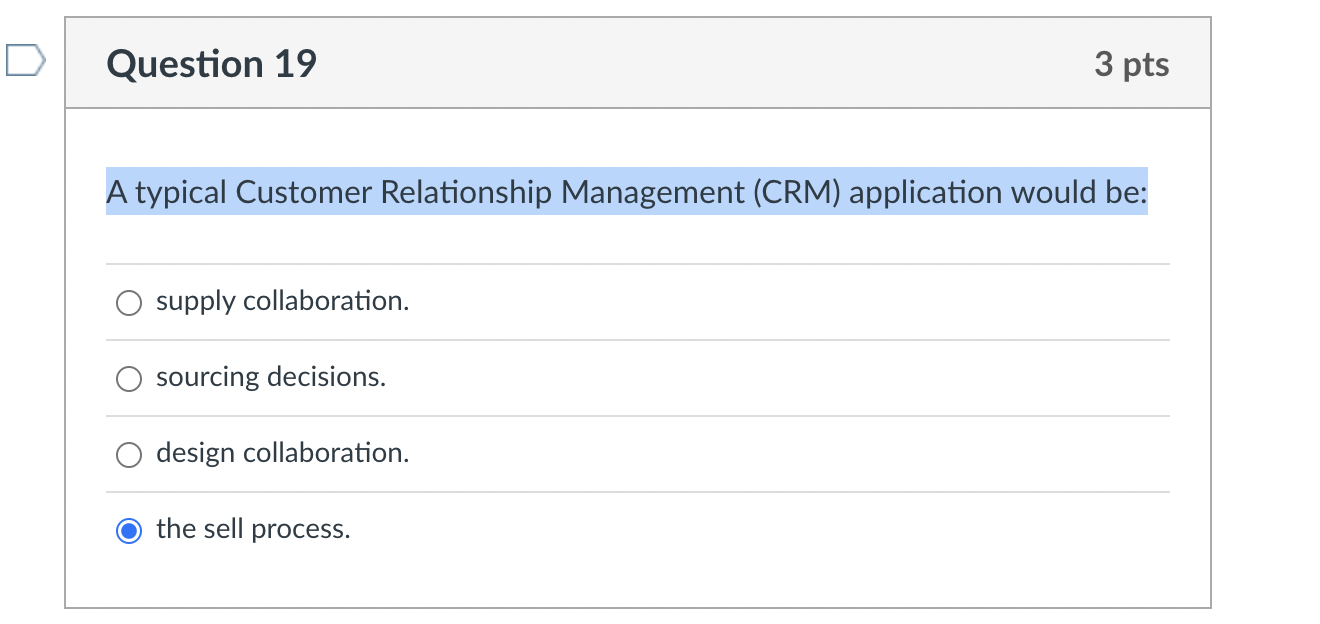
Task: Click the sell process answer text
Action: coord(253,529)
